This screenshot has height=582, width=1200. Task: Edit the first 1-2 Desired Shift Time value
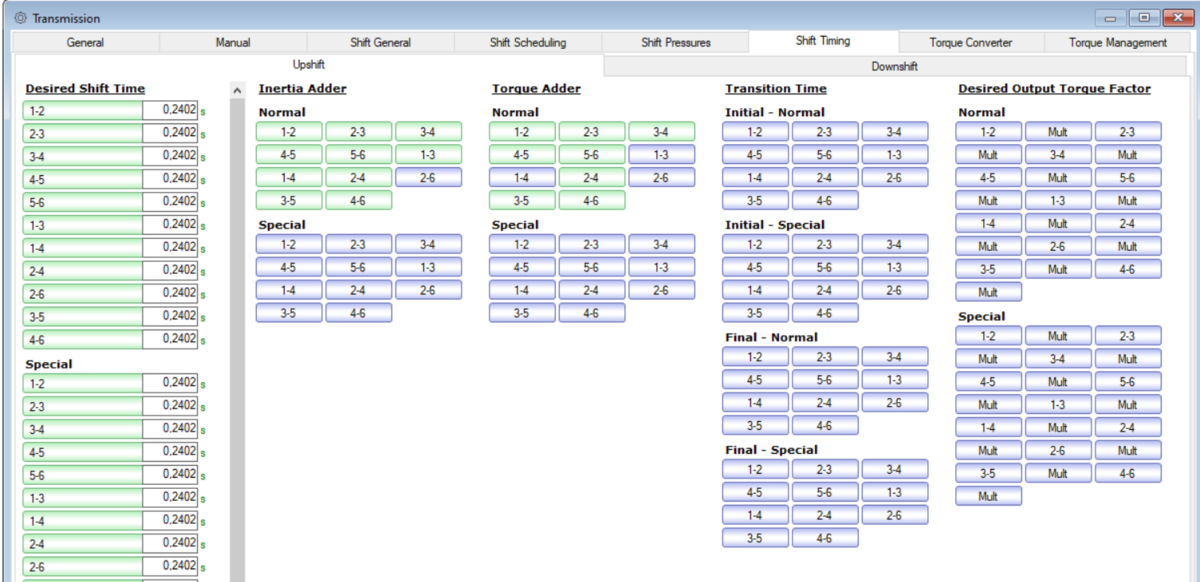pos(168,110)
